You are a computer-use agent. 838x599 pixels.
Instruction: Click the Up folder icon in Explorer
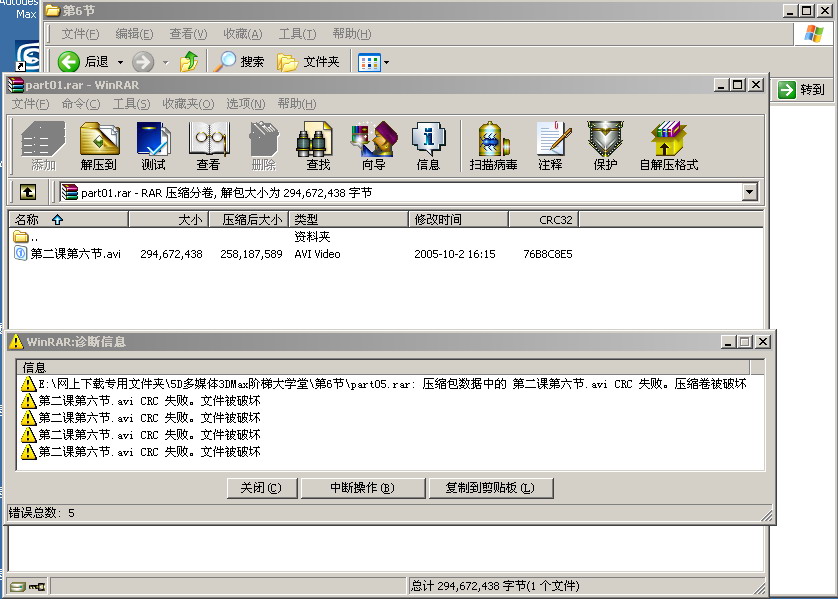click(x=189, y=62)
